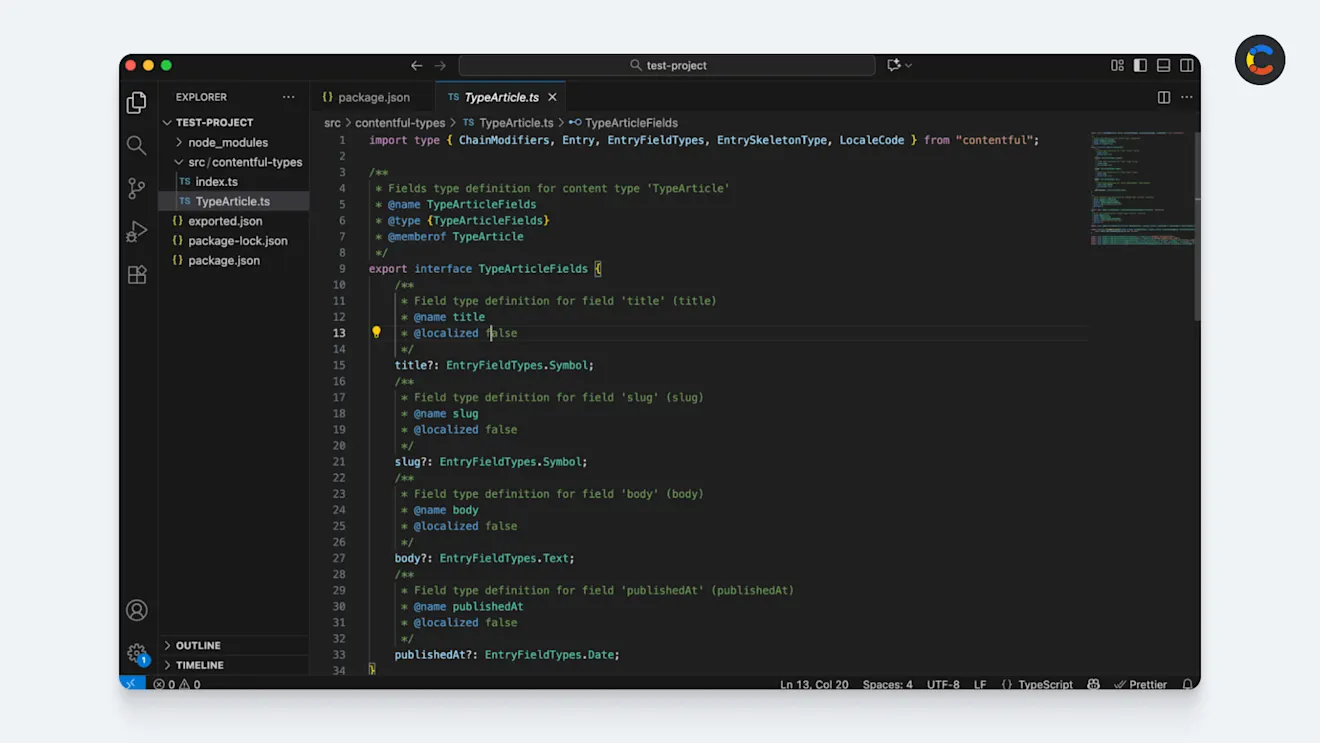
Task: Click the lightbulb code action on line 13
Action: pyautogui.click(x=376, y=331)
